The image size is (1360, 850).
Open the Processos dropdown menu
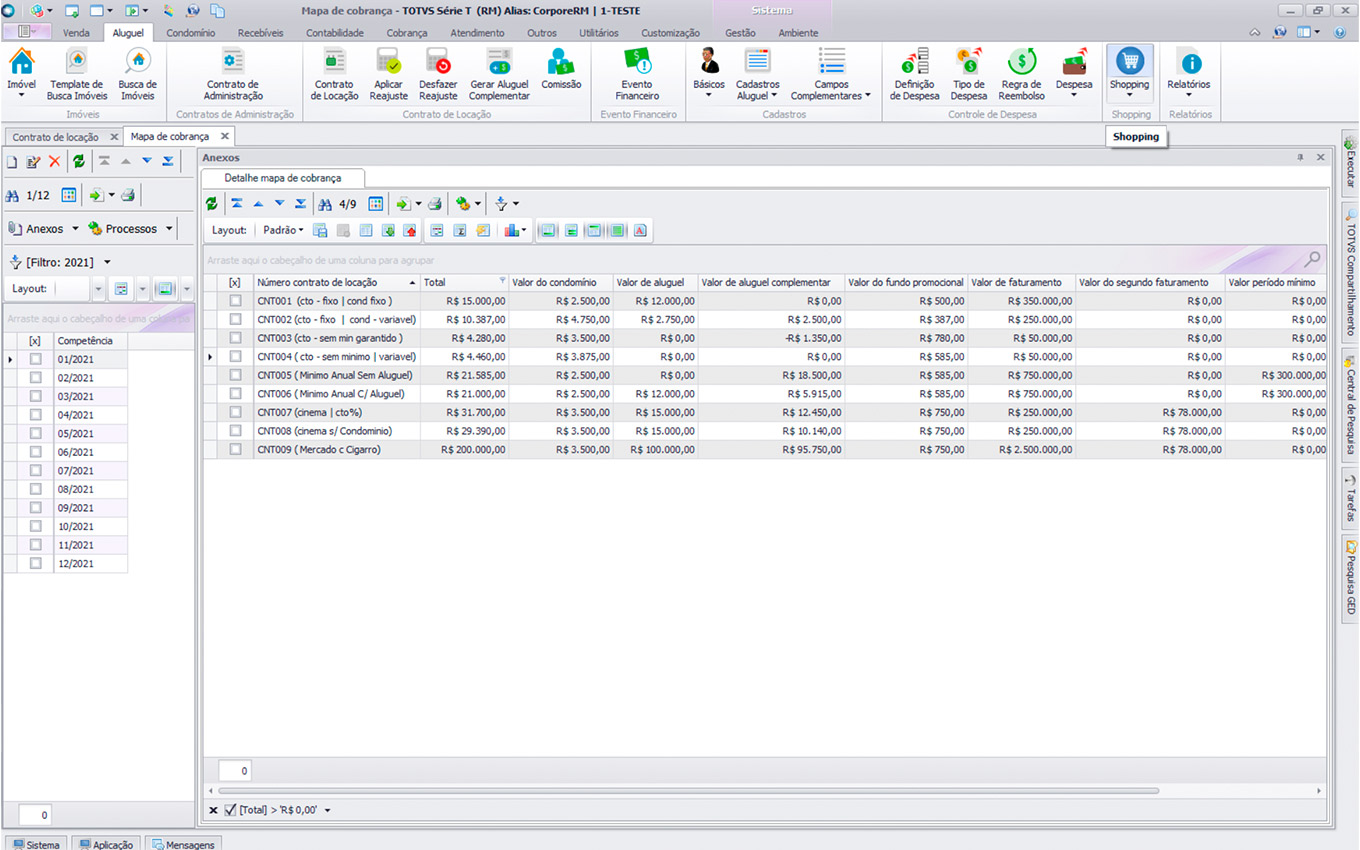[169, 229]
